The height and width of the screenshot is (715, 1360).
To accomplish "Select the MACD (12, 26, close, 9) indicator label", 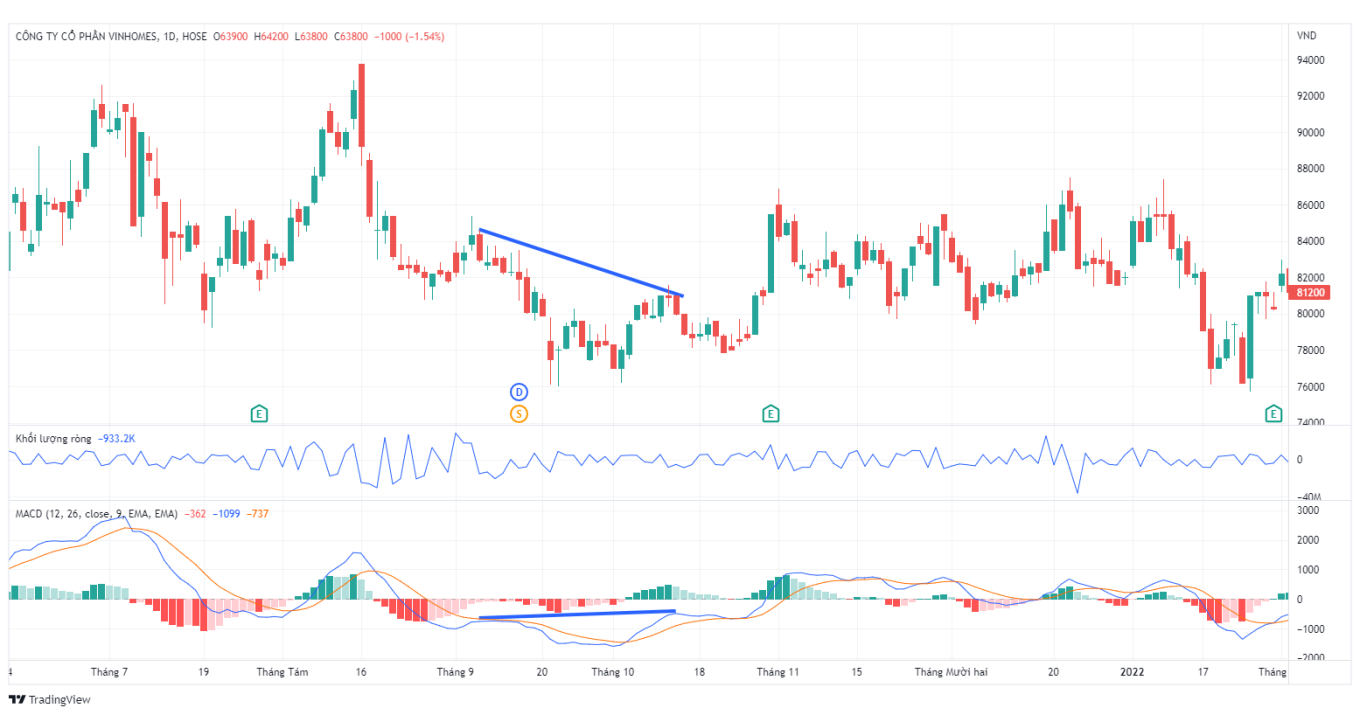I will pyautogui.click(x=96, y=513).
